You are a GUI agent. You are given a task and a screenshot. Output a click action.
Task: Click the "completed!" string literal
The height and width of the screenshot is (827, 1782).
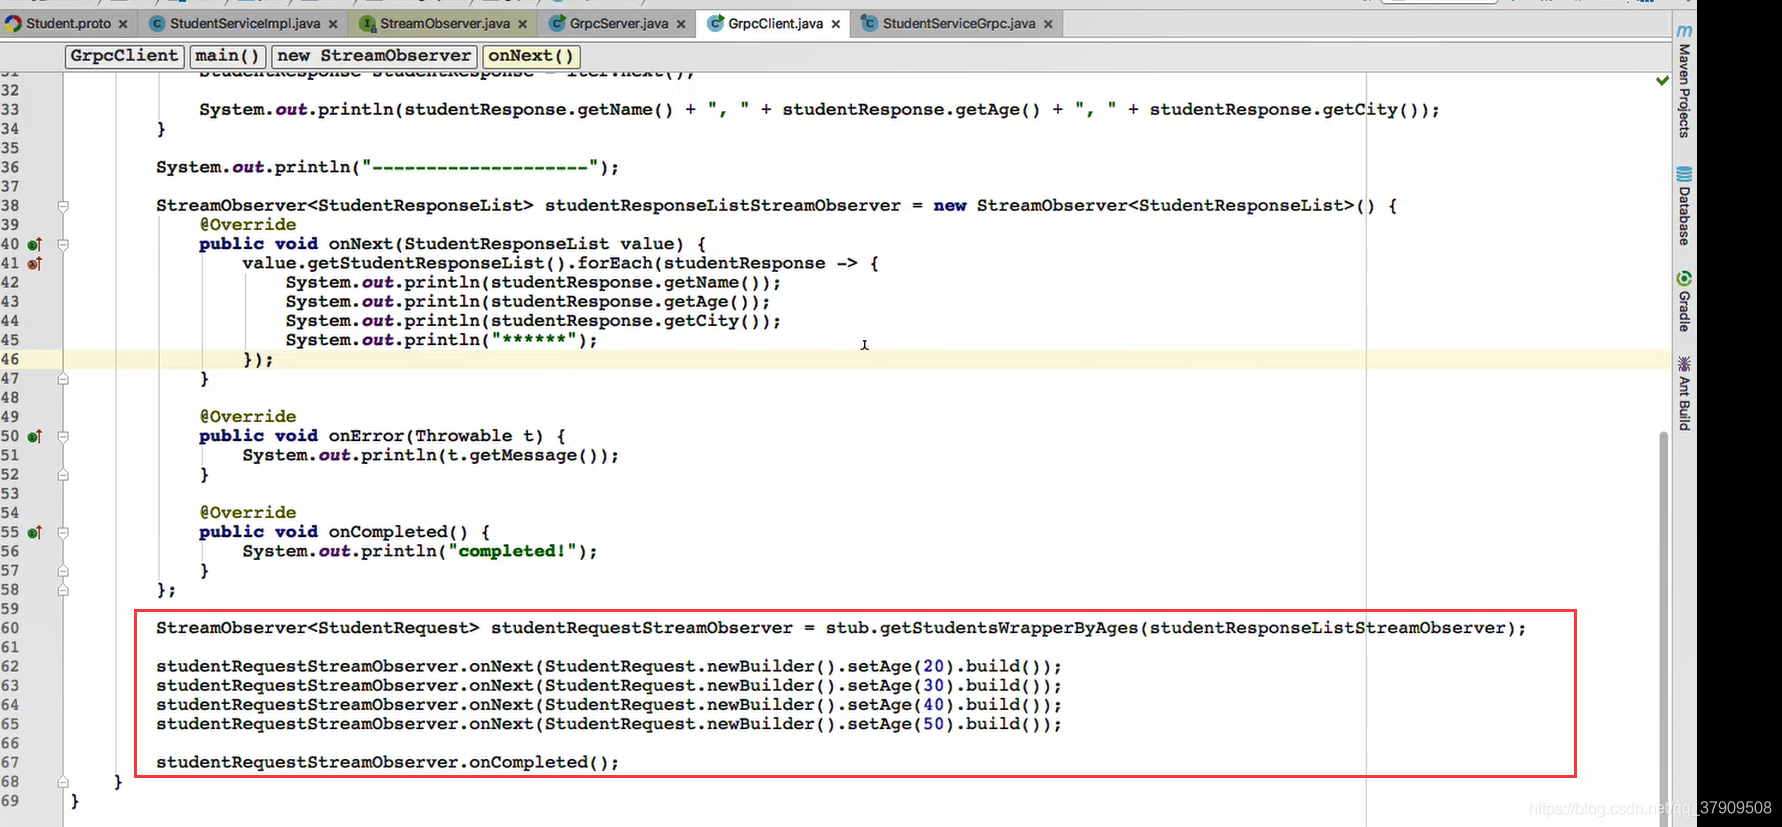pos(512,551)
